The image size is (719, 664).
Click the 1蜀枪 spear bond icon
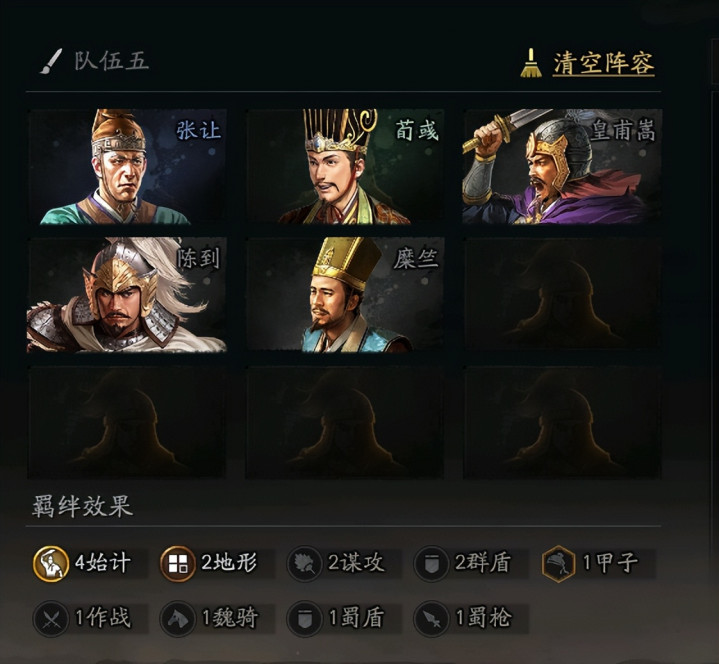431,619
